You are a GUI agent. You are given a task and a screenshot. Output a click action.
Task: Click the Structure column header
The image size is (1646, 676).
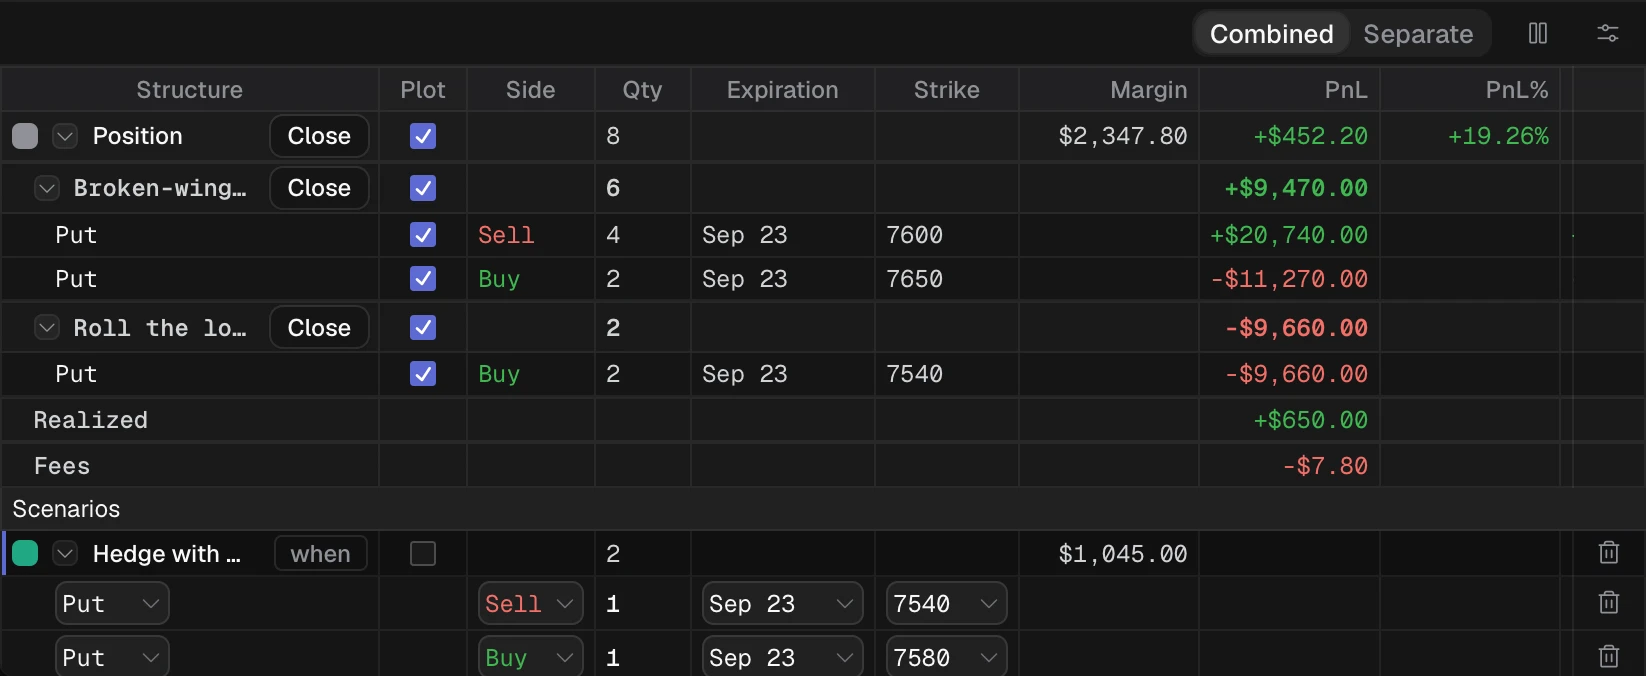click(x=189, y=90)
